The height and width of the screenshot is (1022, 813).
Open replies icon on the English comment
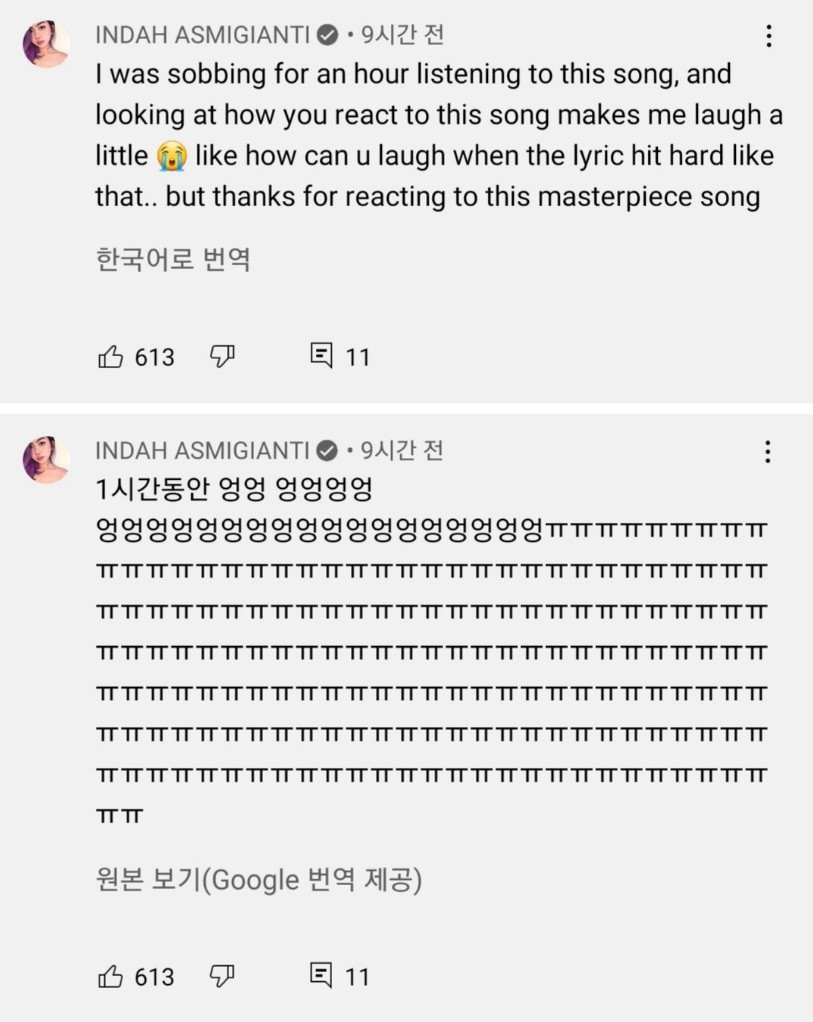(x=322, y=356)
